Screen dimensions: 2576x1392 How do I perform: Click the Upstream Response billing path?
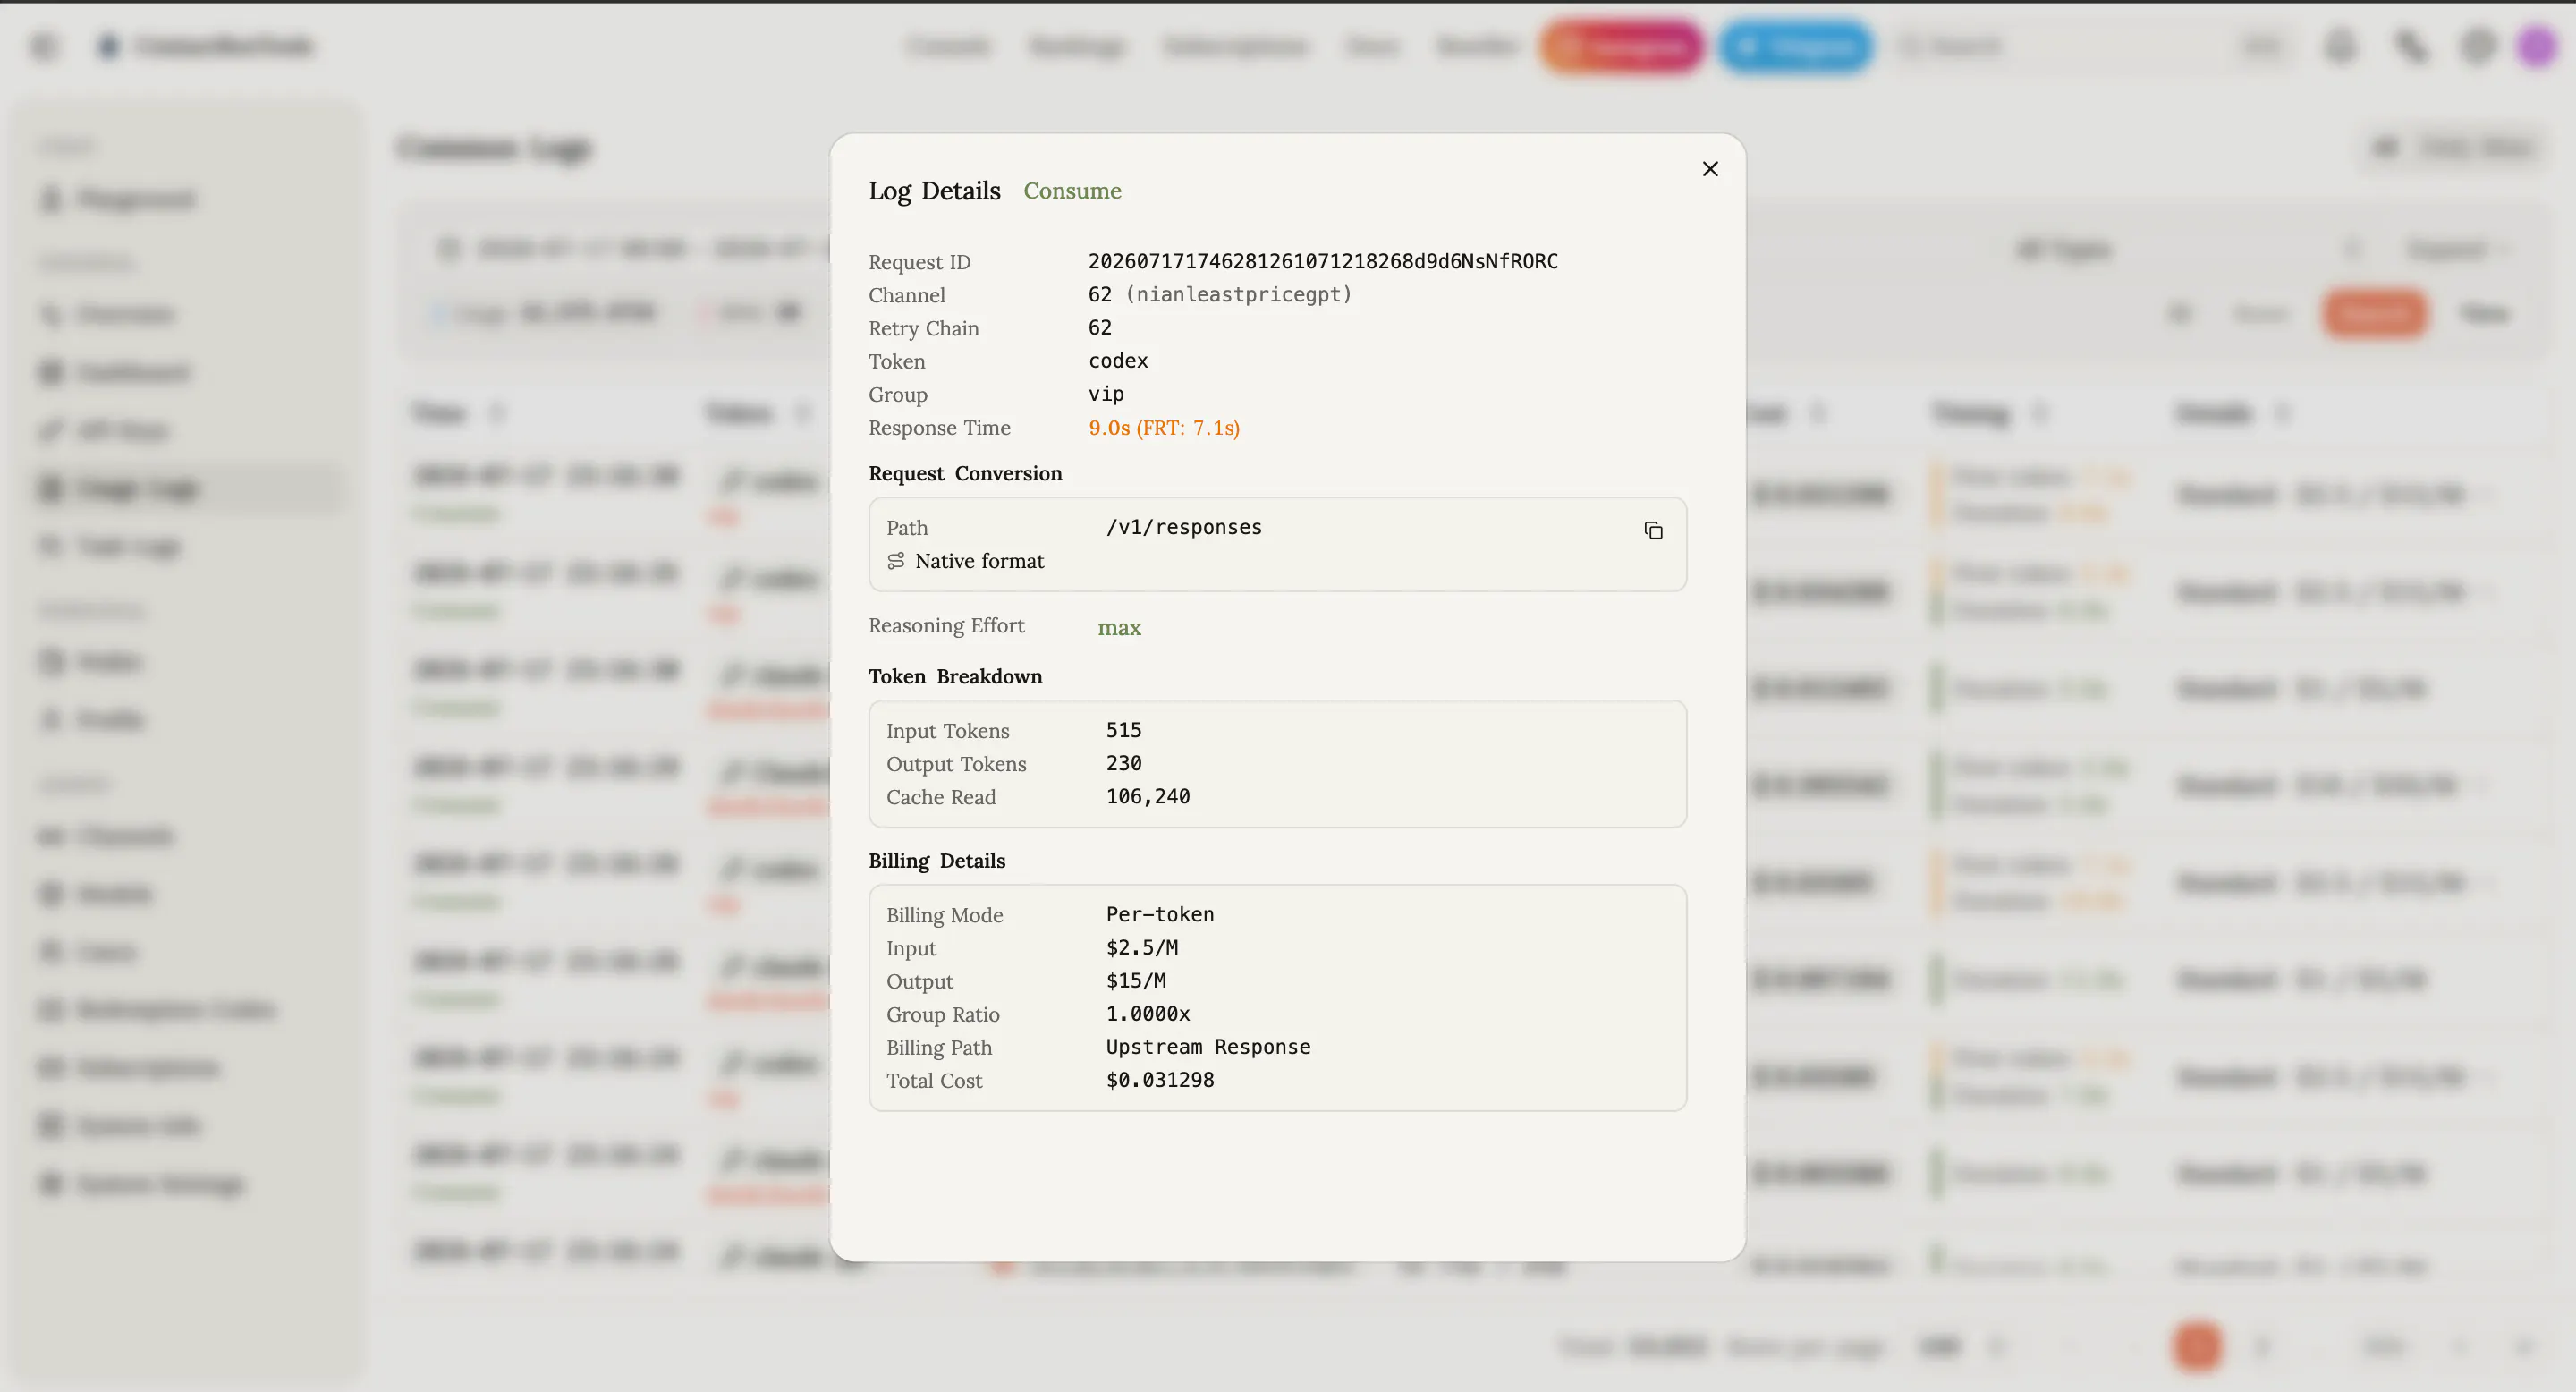point(1208,1046)
